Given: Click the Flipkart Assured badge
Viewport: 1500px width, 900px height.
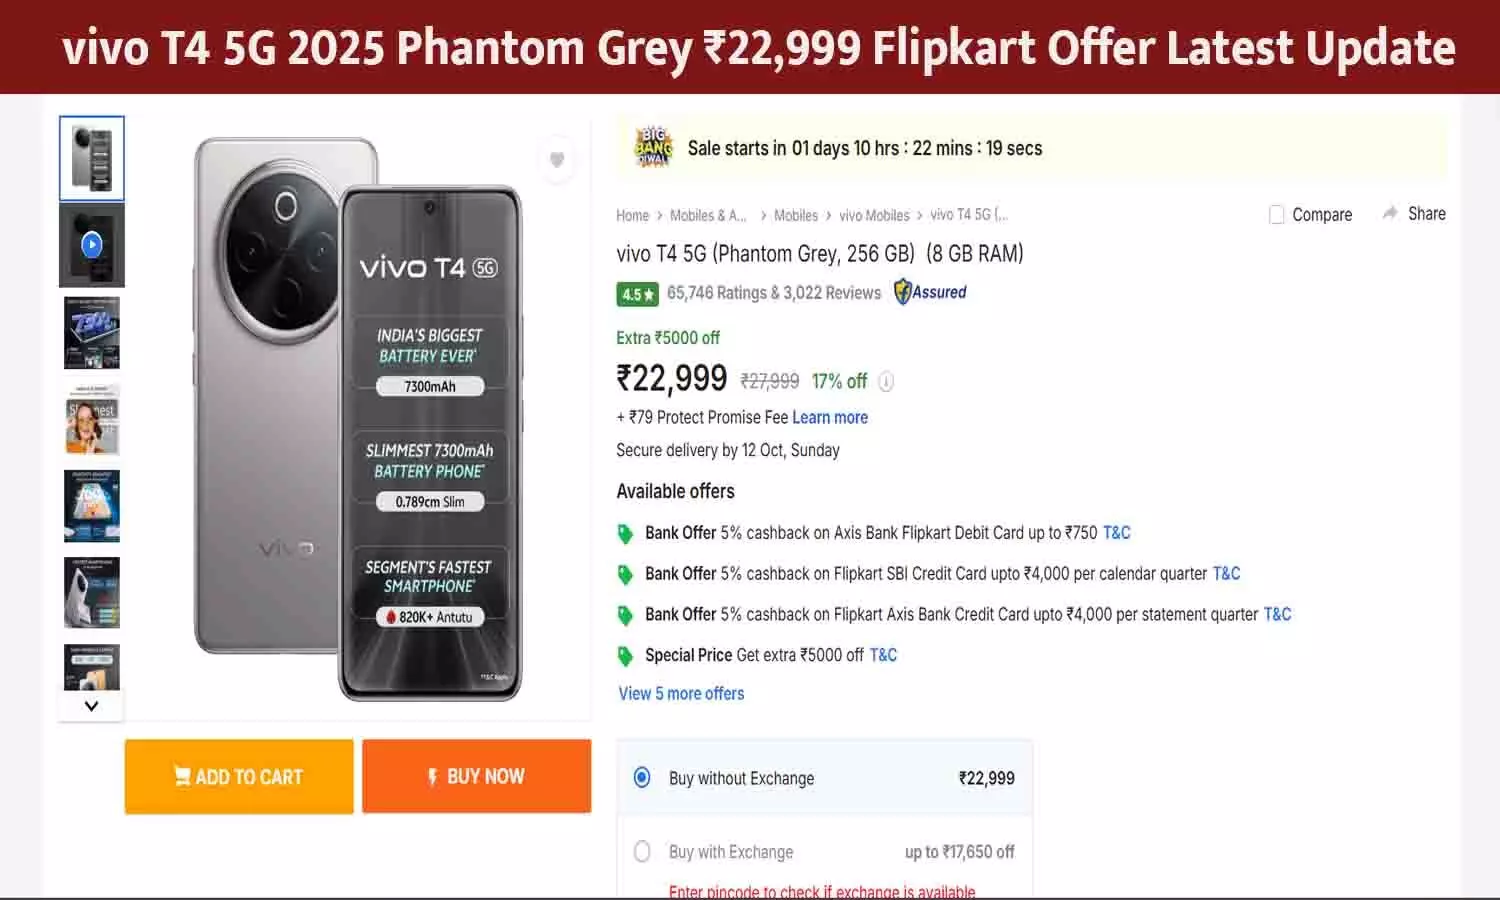Looking at the screenshot, I should pos(929,292).
